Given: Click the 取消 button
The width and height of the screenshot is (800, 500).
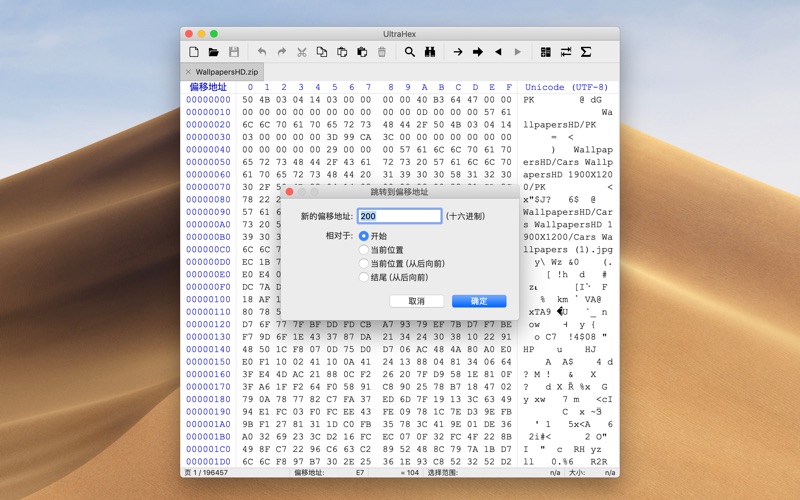Looking at the screenshot, I should (416, 301).
